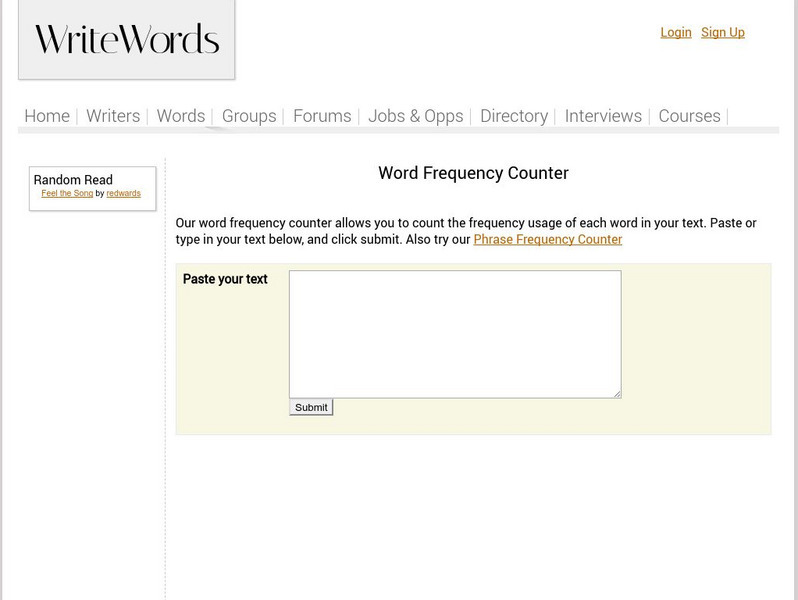Navigate to the Home menu item

coord(47,116)
